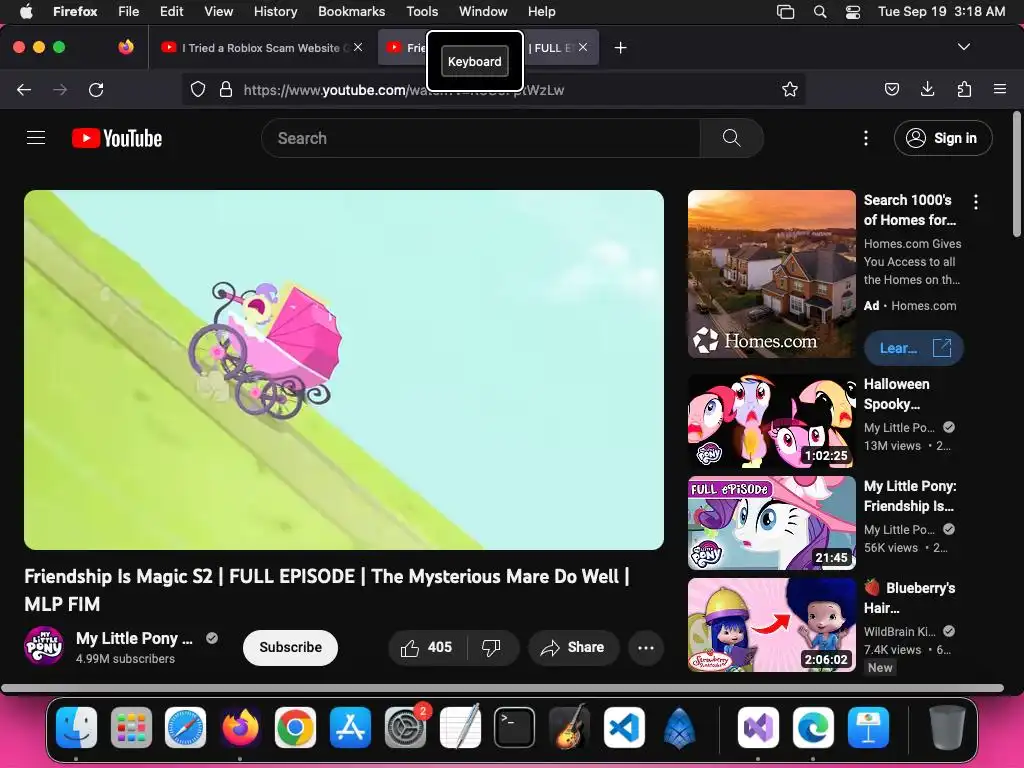The height and width of the screenshot is (768, 1024).
Task: Click the horizontal page scrollbar
Action: coord(502,688)
